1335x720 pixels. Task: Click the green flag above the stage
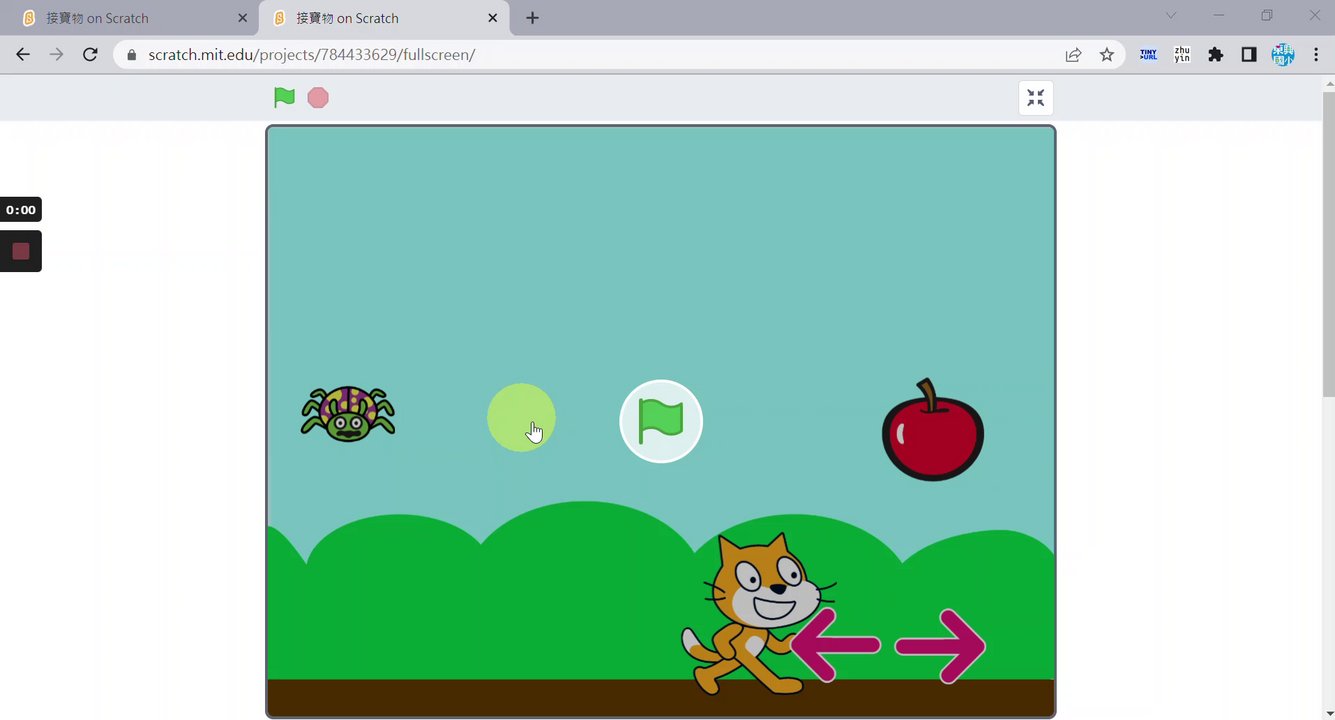point(285,97)
